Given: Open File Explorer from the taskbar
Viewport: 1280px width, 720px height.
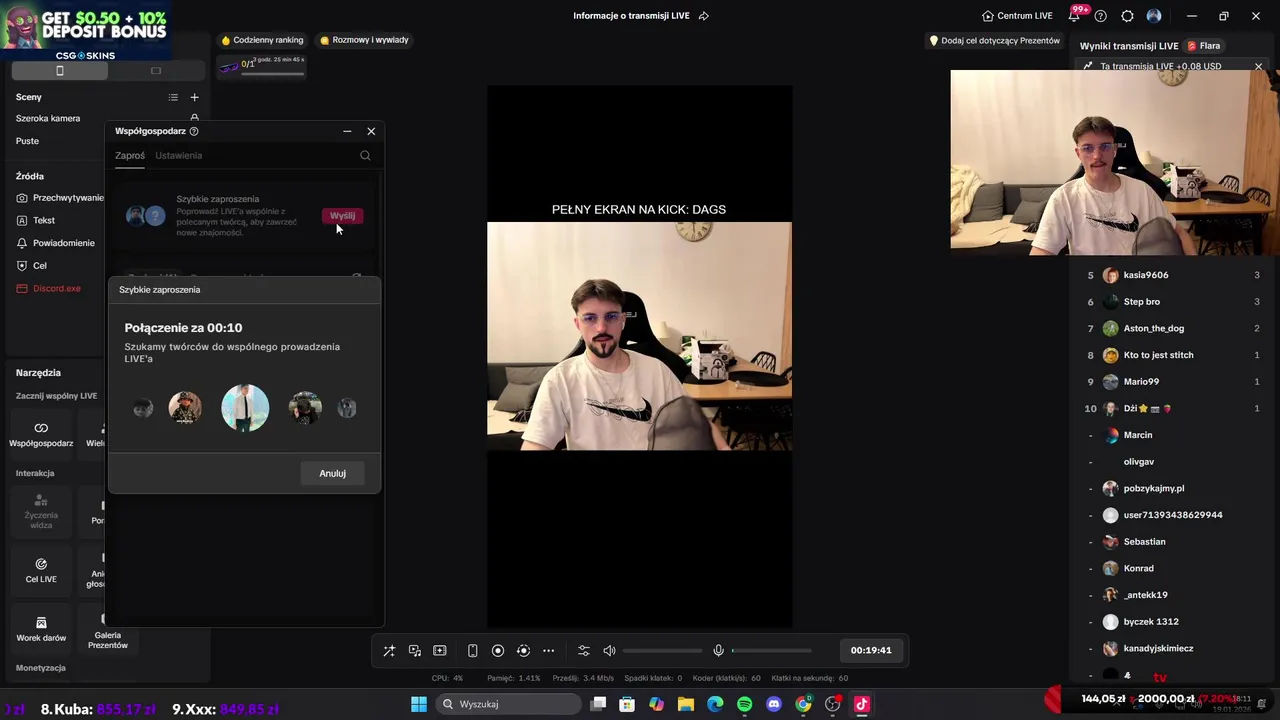Looking at the screenshot, I should [685, 704].
